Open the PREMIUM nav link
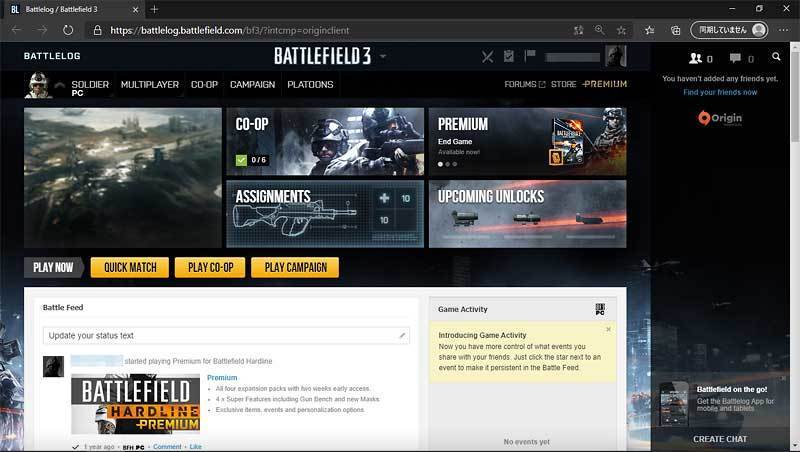The height and width of the screenshot is (452, 800). pos(605,84)
